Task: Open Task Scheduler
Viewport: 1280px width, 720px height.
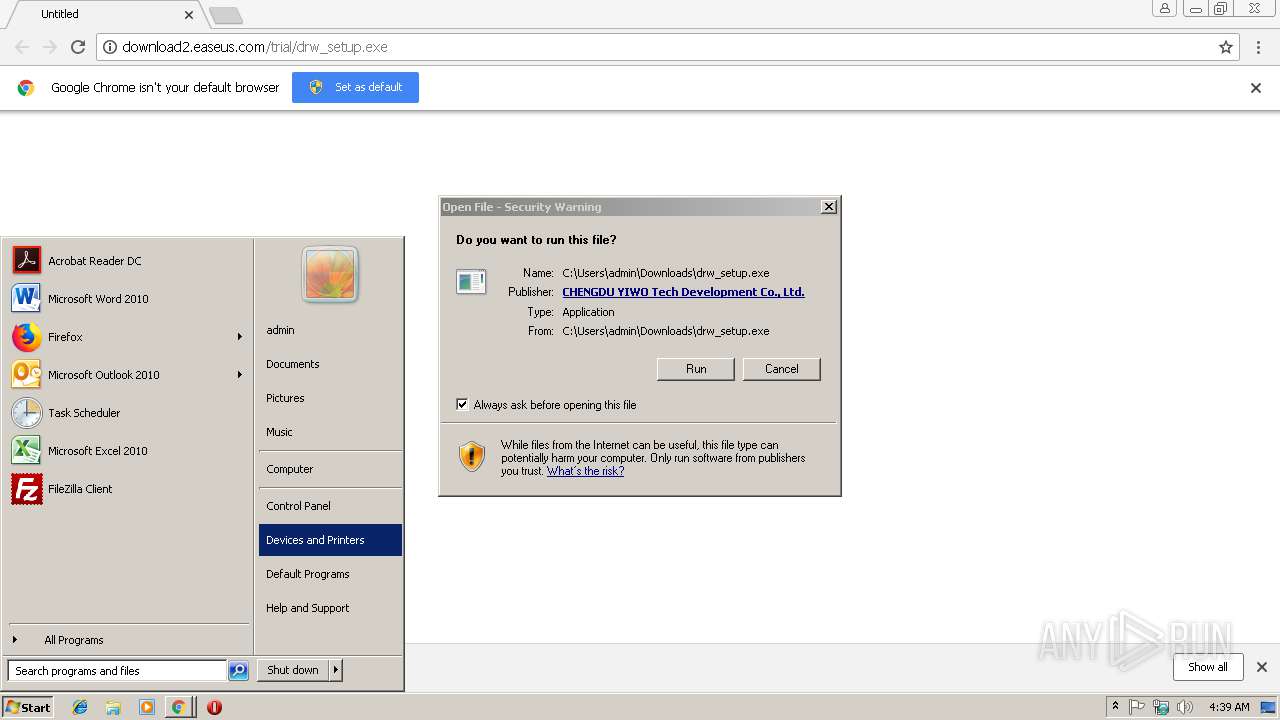Action: pyautogui.click(x=126, y=413)
